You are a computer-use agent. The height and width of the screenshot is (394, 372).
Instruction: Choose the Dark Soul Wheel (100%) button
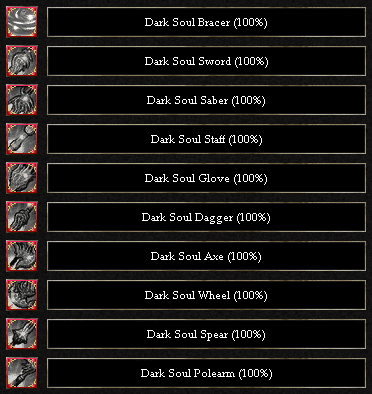click(206, 295)
